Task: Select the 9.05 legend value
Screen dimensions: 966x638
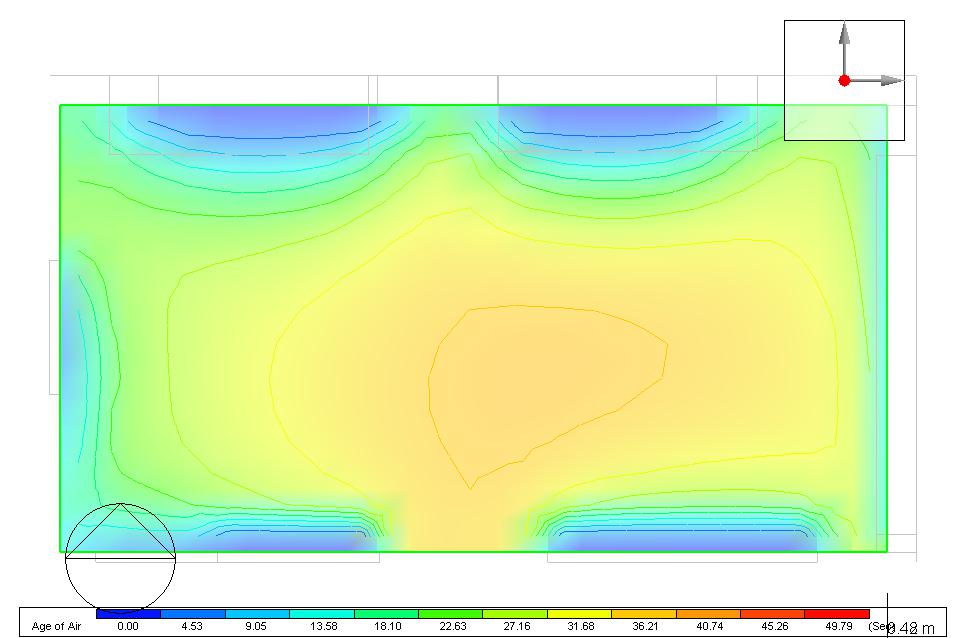Action: (x=256, y=626)
